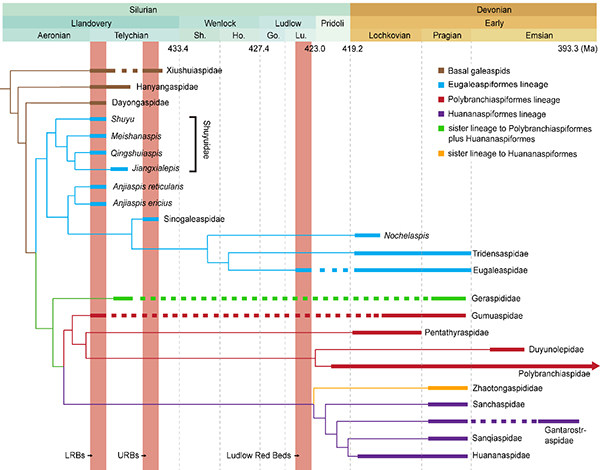Click the Polybranchiaspidae red arrow tip
This screenshot has height=470, width=600.
coord(594,366)
